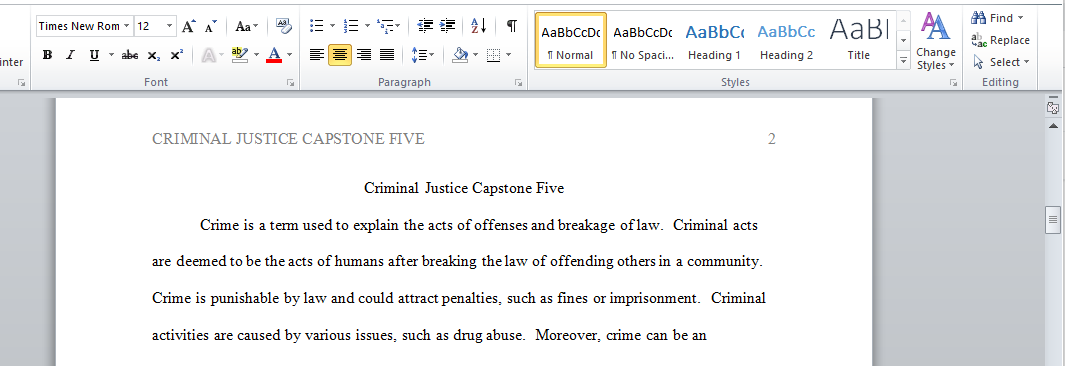
Task: Open line spacing options
Action: point(422,55)
